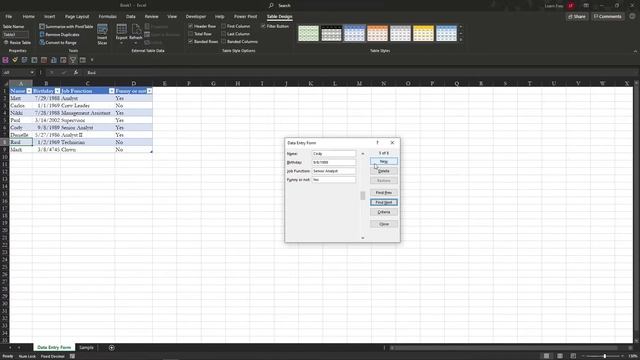Open the Comments pane button
The height and width of the screenshot is (360, 640).
coord(607,17)
